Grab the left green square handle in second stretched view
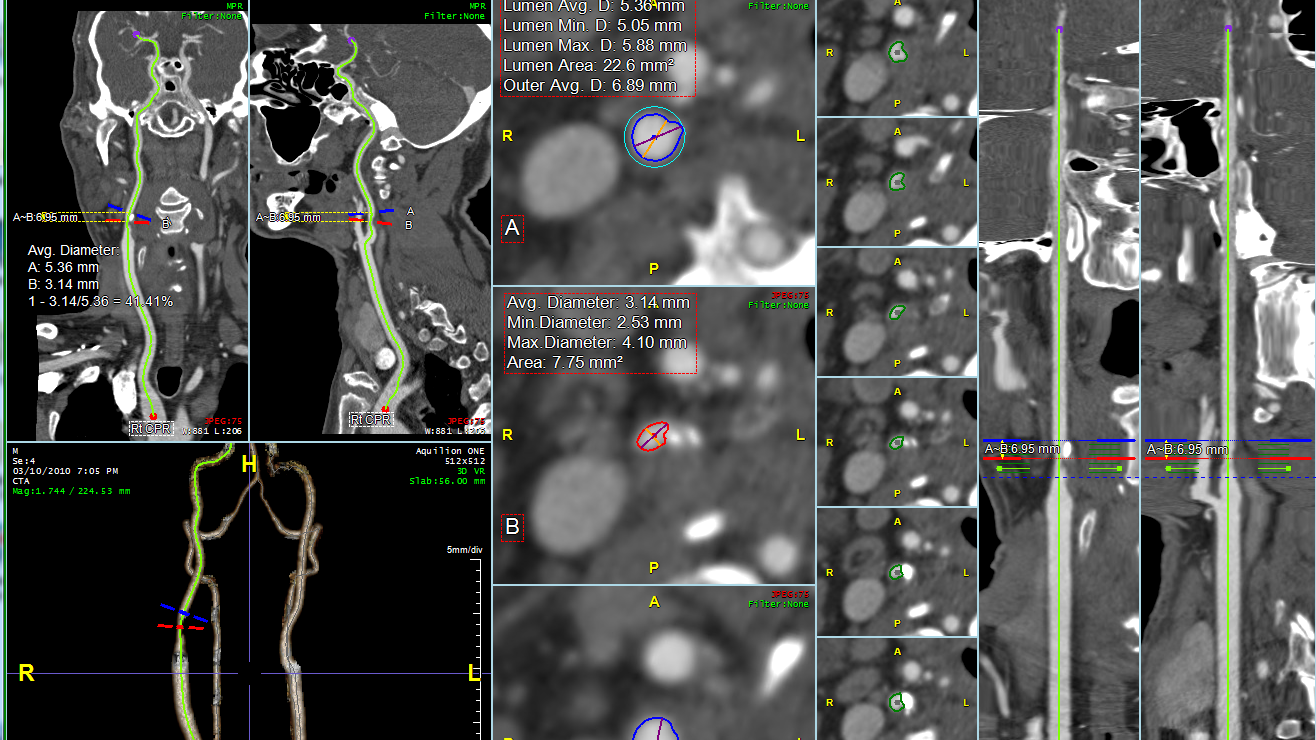This screenshot has width=1316, height=740. click(1167, 468)
